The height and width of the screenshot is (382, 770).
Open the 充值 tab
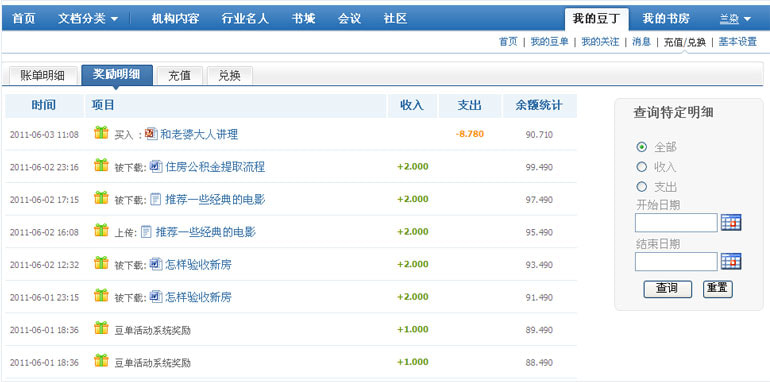click(179, 76)
